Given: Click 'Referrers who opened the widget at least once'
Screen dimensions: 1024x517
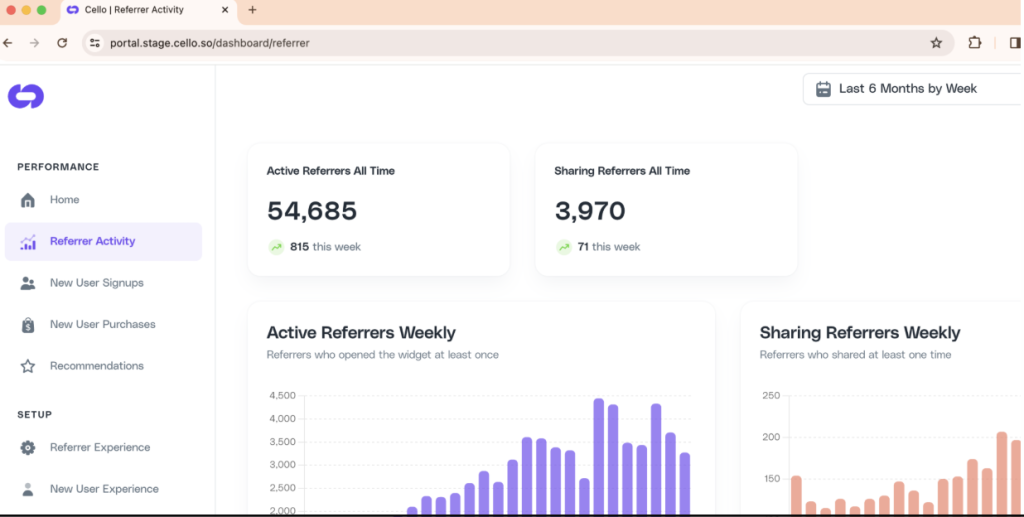Looking at the screenshot, I should 383,355.
